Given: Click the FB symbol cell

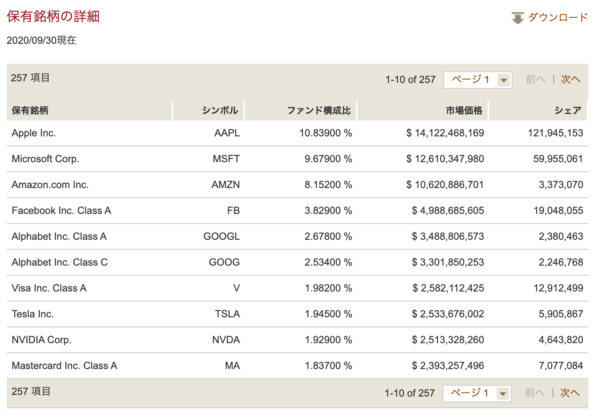Looking at the screenshot, I should coord(233,210).
